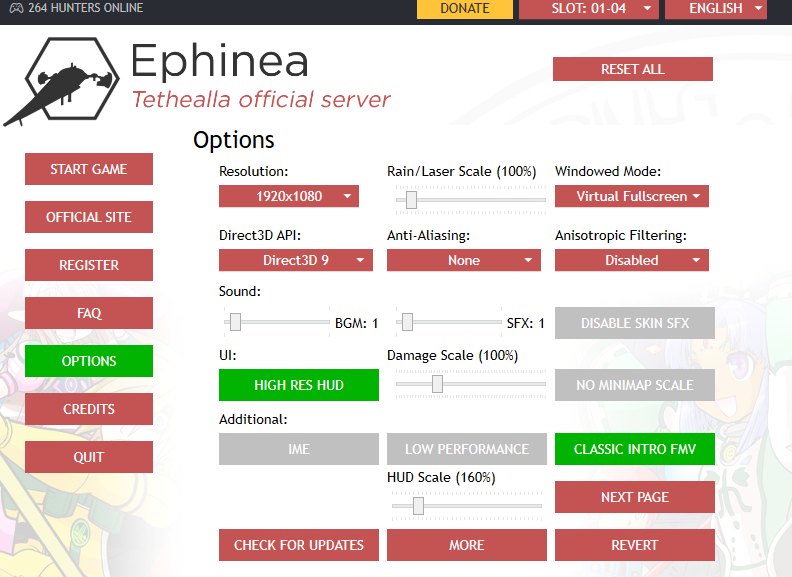Click the BGM volume slider handle

(235, 322)
